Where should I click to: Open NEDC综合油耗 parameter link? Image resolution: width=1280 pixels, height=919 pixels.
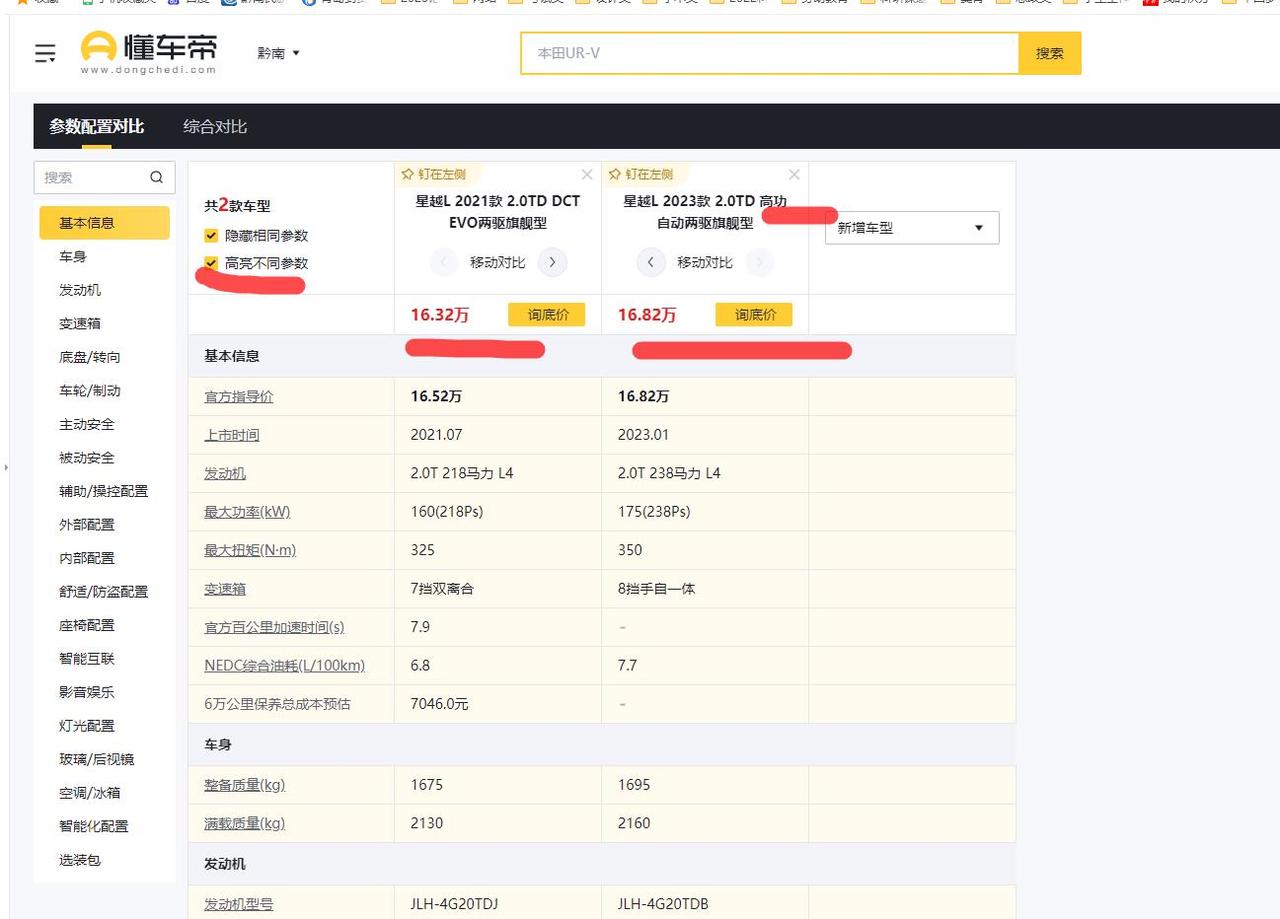click(x=285, y=665)
